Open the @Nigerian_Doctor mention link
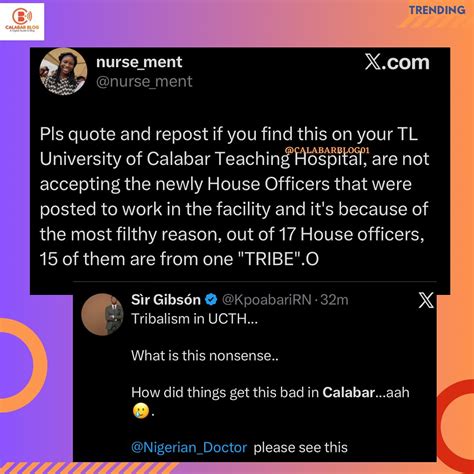Screen dimensions: 474x474 pos(189,447)
